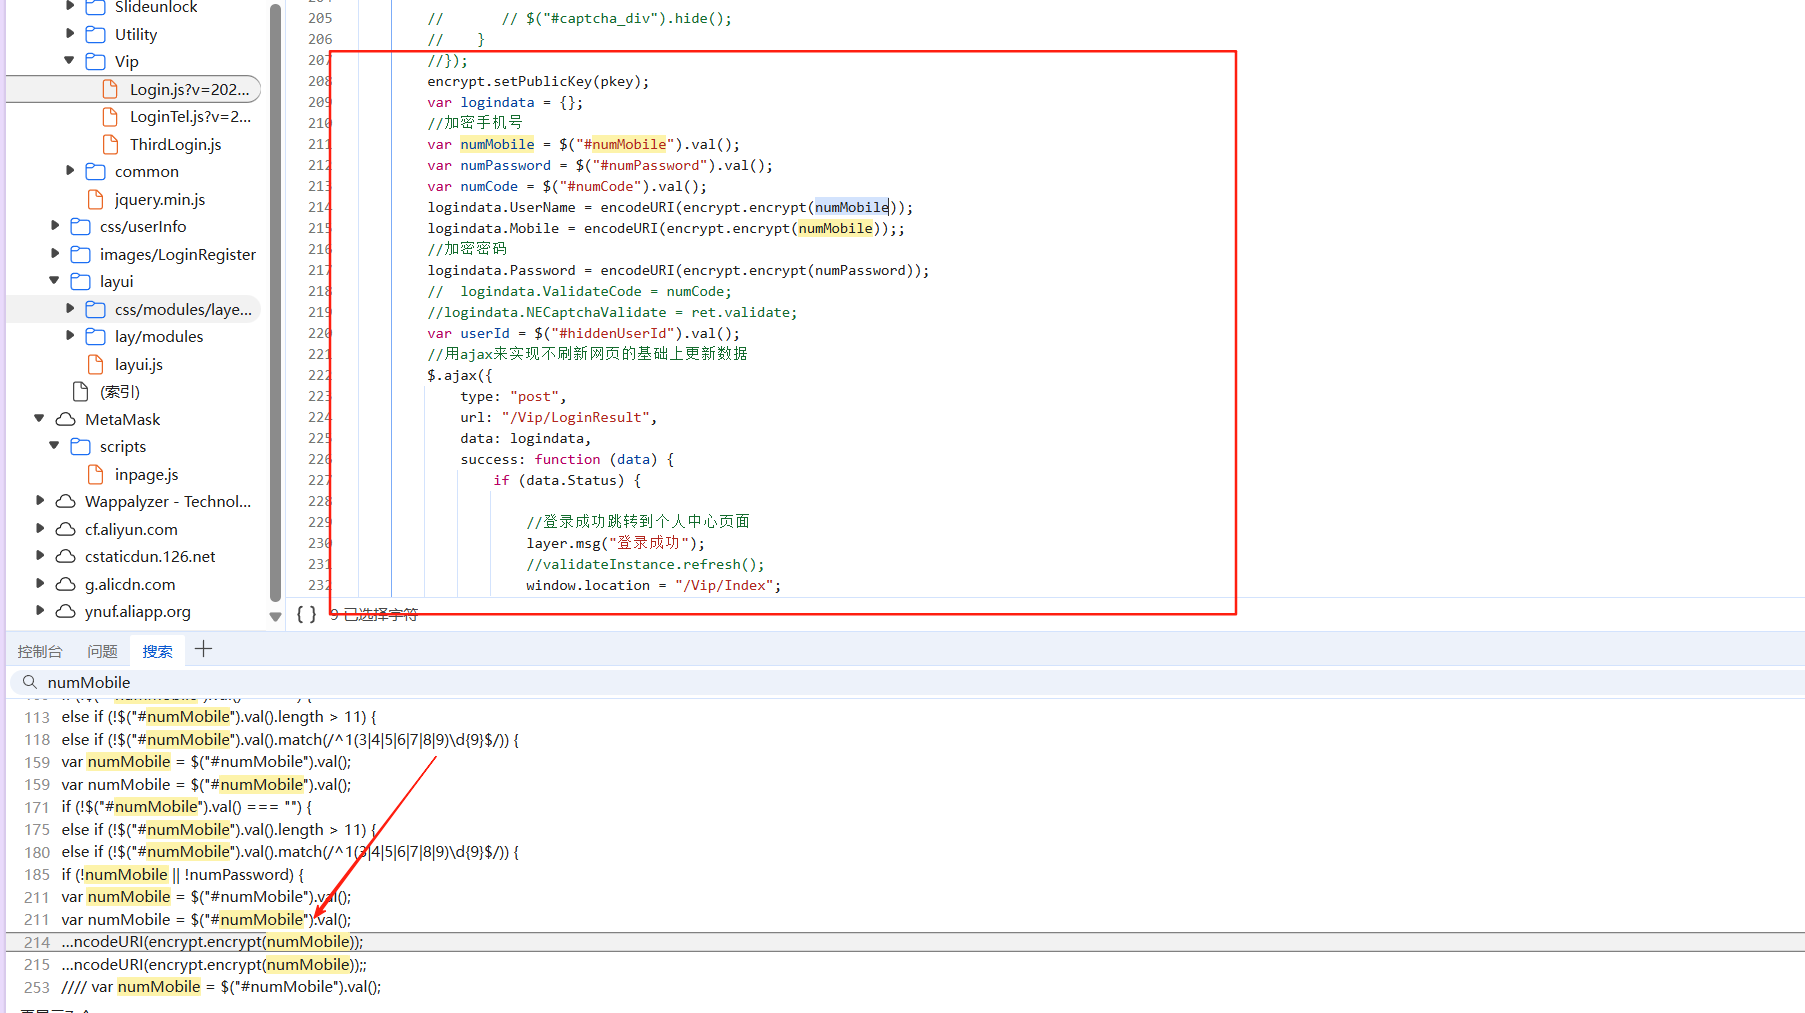Click the lay/modules folder icon

96,336
